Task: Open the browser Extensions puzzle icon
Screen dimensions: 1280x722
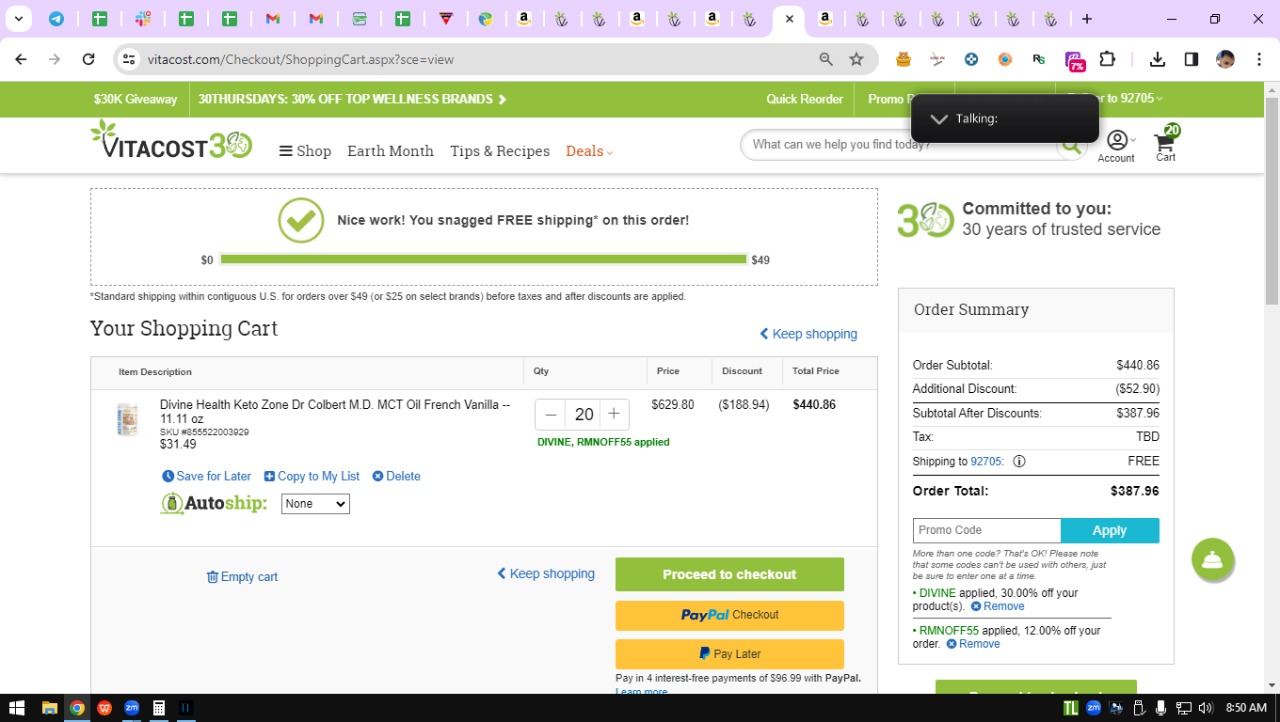Action: [1107, 59]
